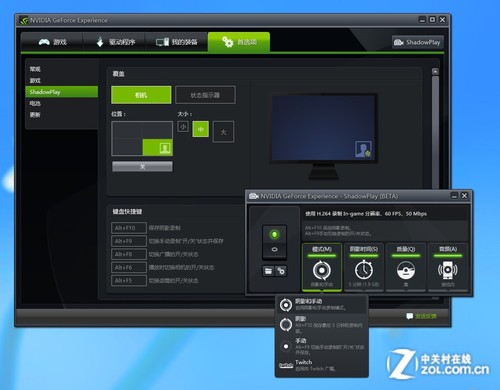Click the preferences panel vertical scrollbar
This screenshot has height=390, width=500.
coord(435,130)
